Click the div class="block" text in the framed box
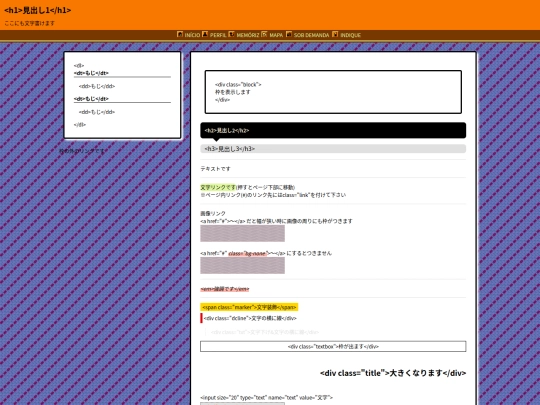 (238, 92)
